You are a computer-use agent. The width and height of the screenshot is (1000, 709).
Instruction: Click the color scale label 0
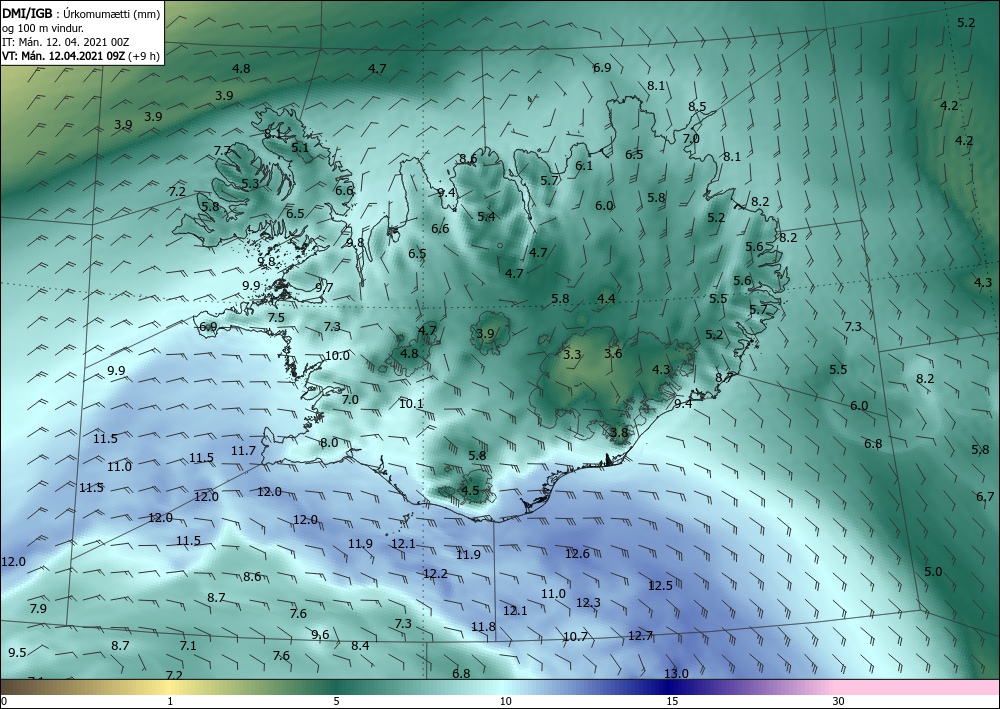tap(4, 702)
